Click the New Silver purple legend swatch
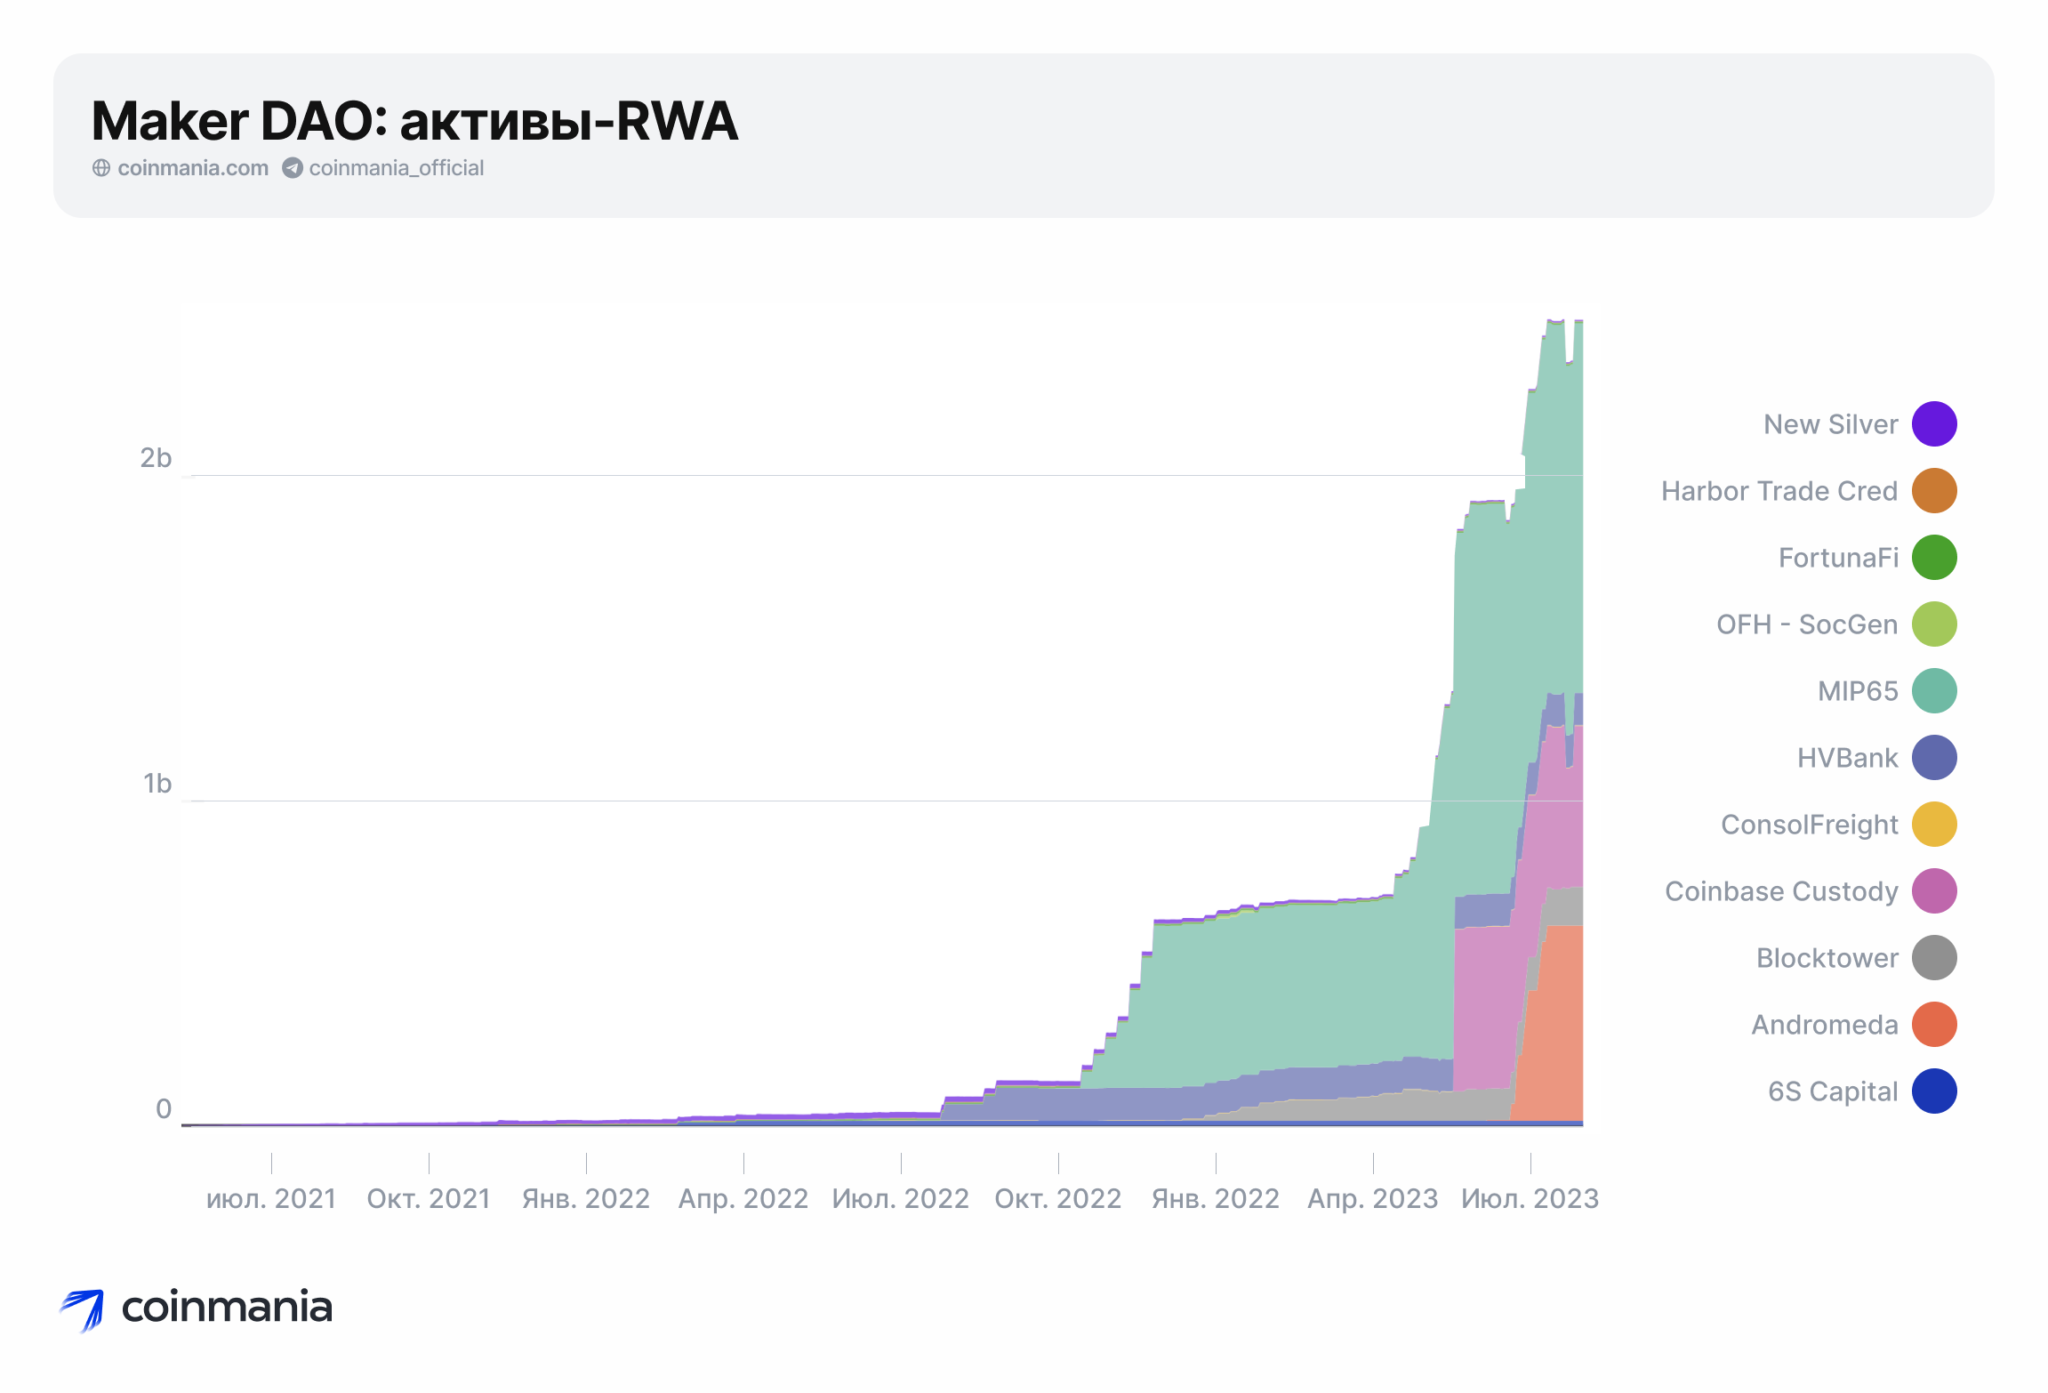 click(1934, 424)
